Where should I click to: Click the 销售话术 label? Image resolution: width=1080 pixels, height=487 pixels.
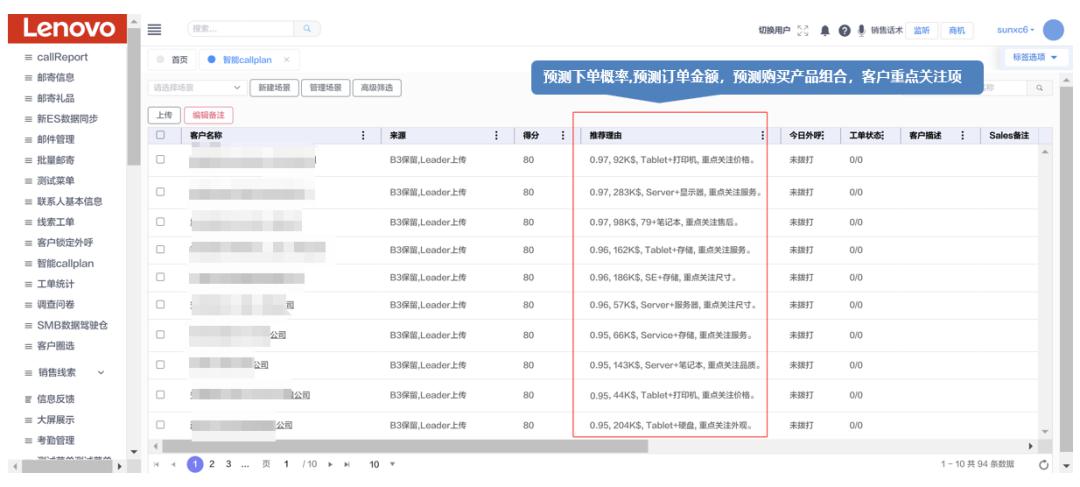tap(886, 30)
